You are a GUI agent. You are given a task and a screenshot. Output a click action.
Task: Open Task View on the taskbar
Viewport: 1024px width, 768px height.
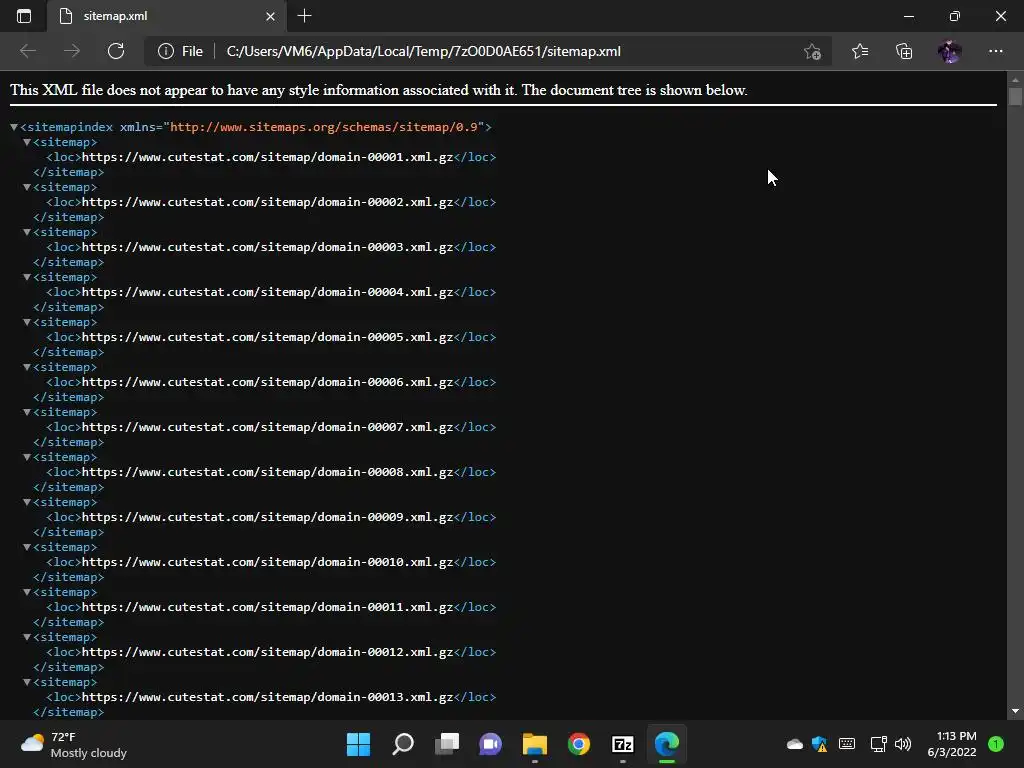pyautogui.click(x=447, y=744)
